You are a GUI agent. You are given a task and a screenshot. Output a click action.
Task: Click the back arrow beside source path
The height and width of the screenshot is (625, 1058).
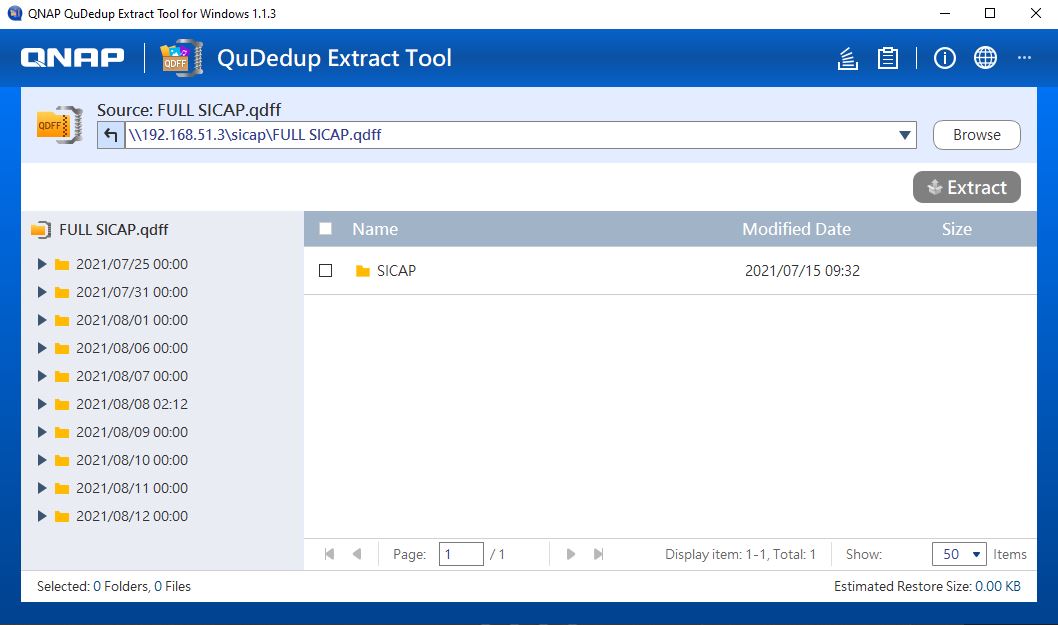(111, 135)
